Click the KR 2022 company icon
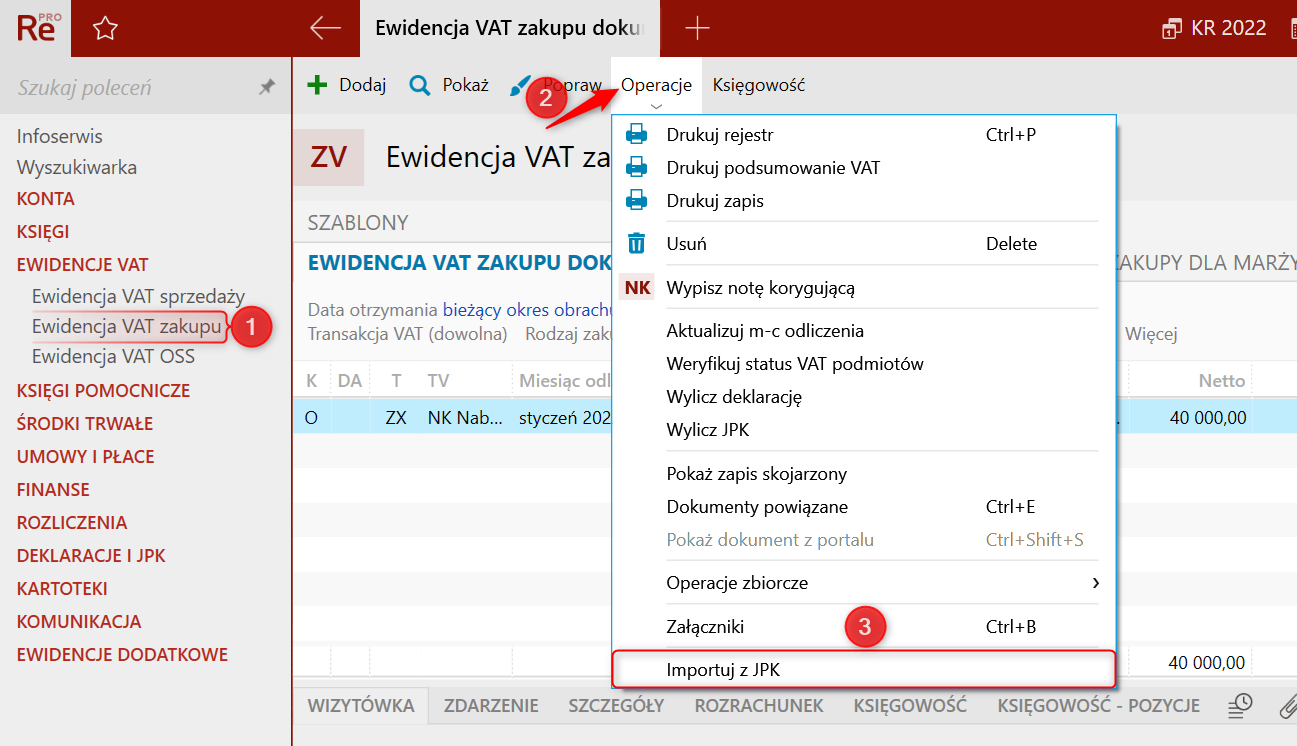 (1171, 29)
